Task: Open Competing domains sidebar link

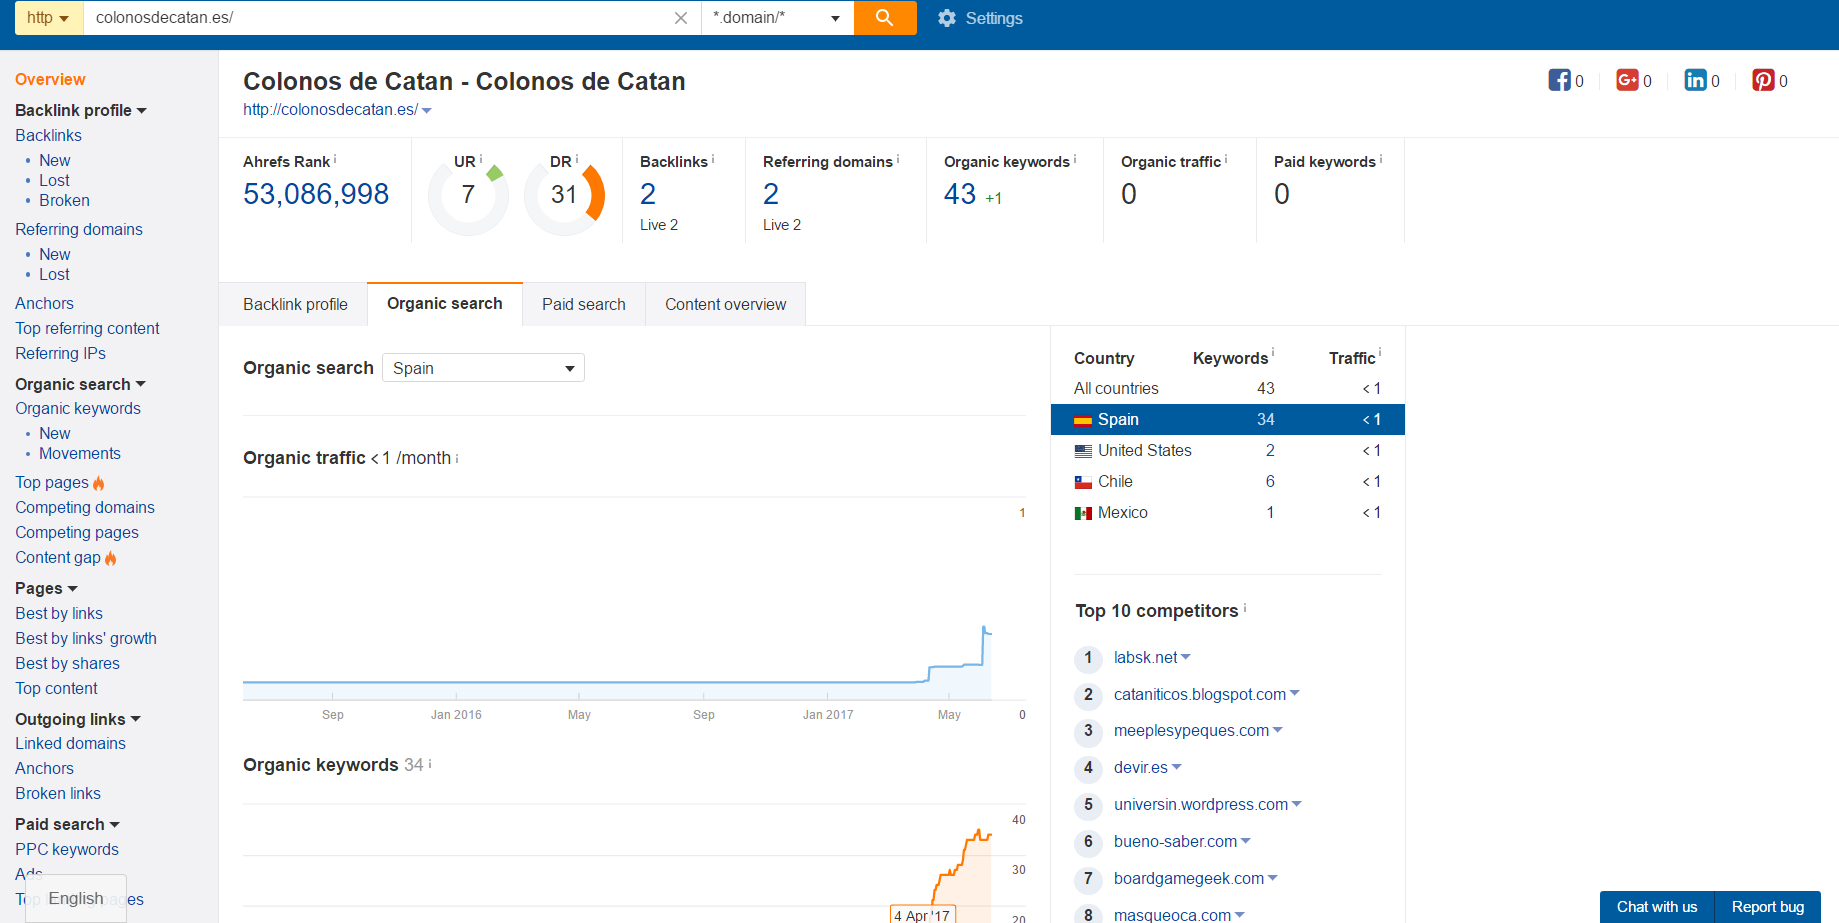Action: pos(85,507)
